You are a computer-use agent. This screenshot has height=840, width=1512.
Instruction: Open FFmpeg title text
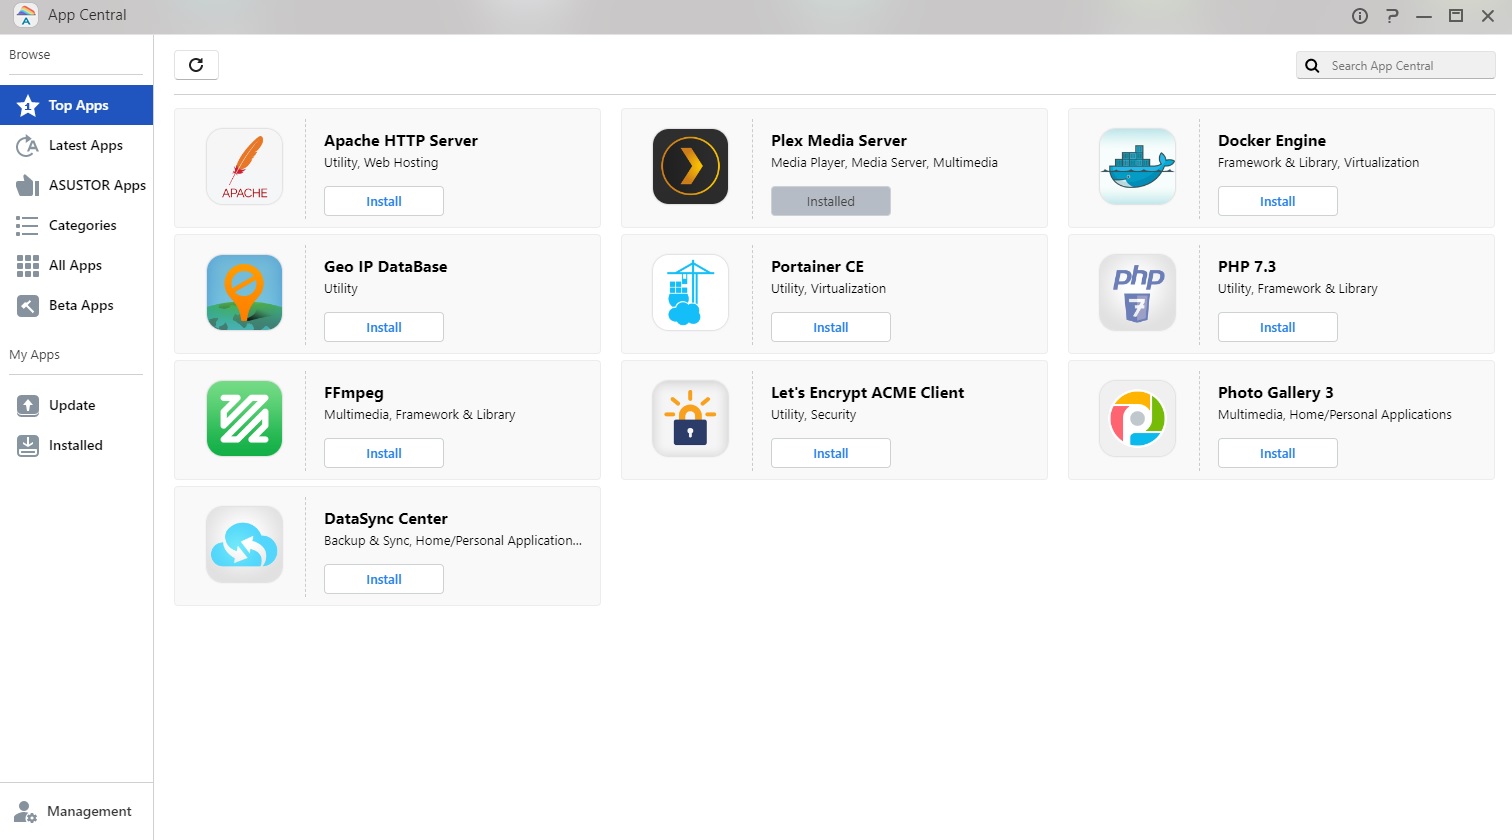354,393
